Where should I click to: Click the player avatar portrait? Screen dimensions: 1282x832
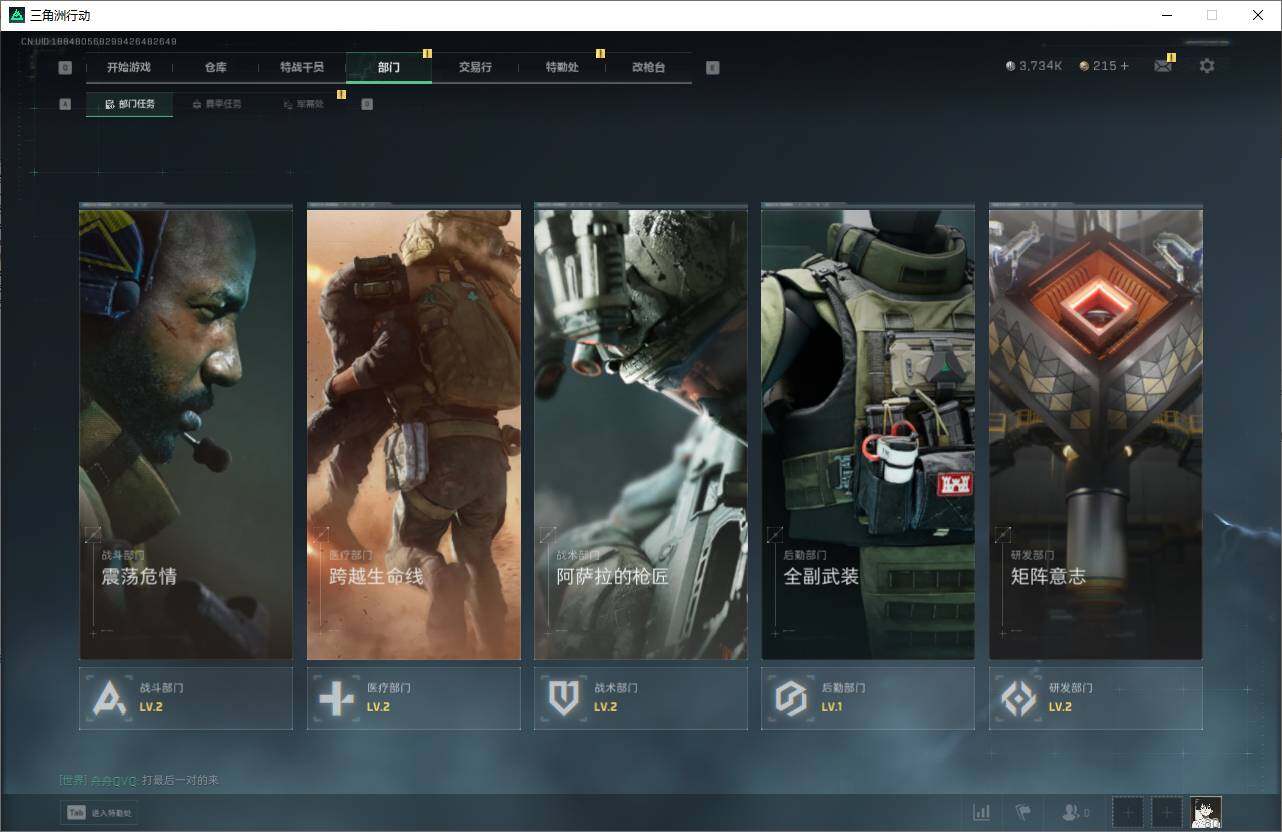coord(1205,812)
